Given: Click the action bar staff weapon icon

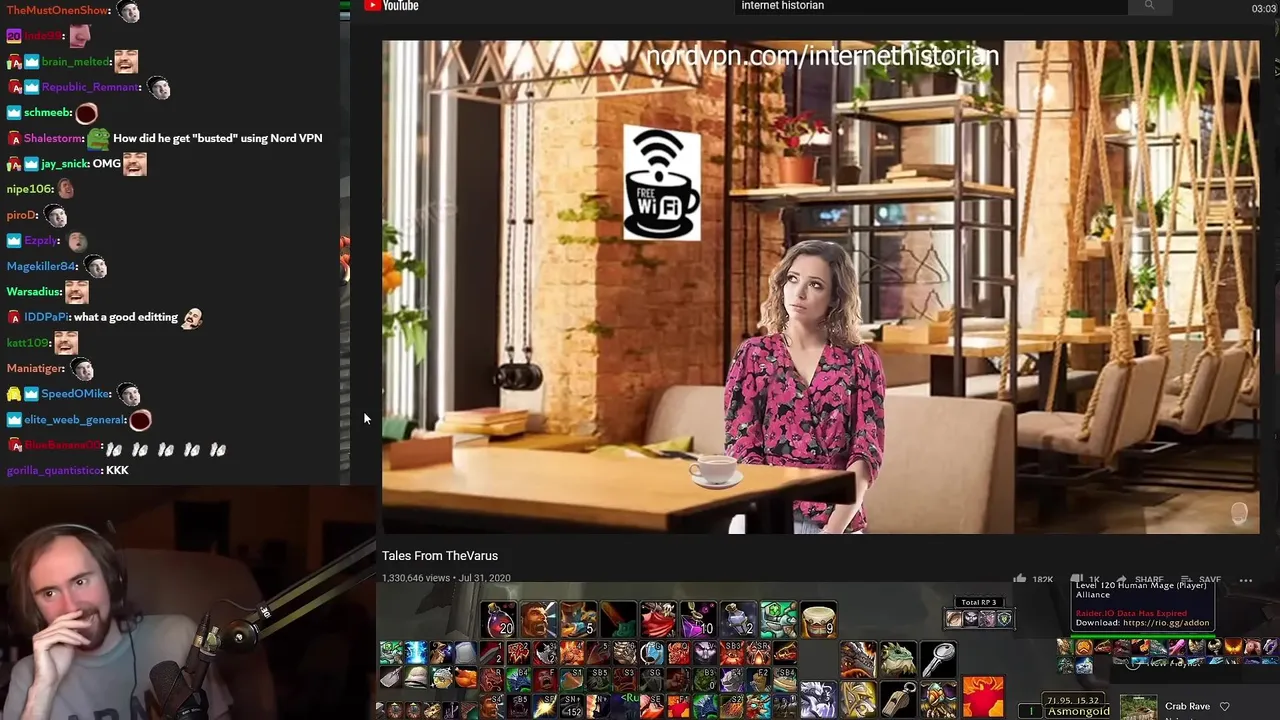Looking at the screenshot, I should click(x=618, y=620).
